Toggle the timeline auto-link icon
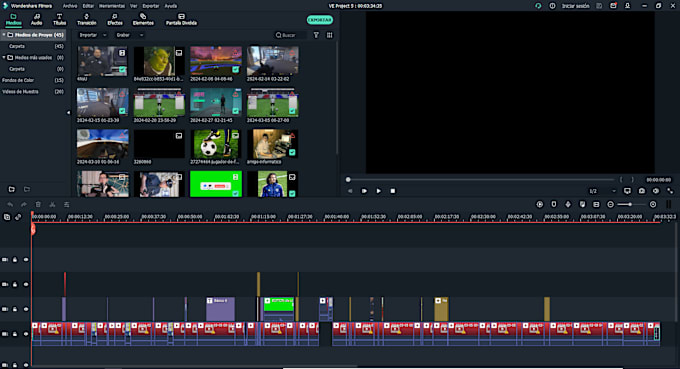The image size is (680, 369). pos(18,217)
